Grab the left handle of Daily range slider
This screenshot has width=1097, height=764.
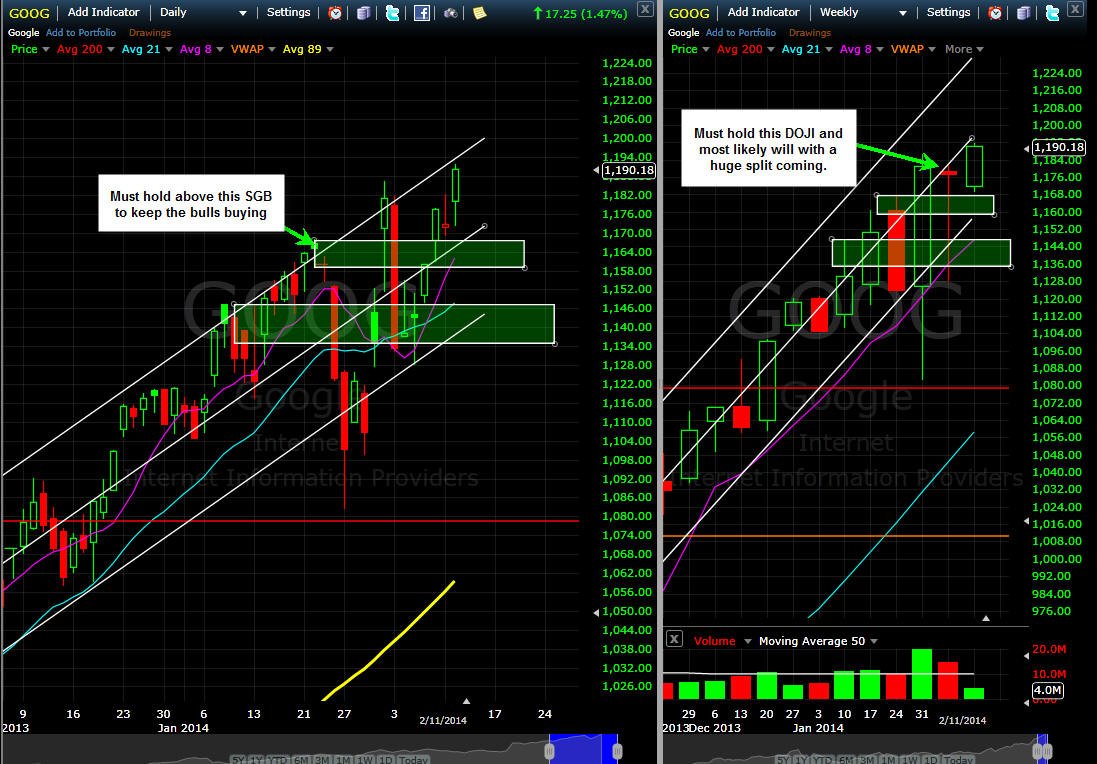point(549,753)
